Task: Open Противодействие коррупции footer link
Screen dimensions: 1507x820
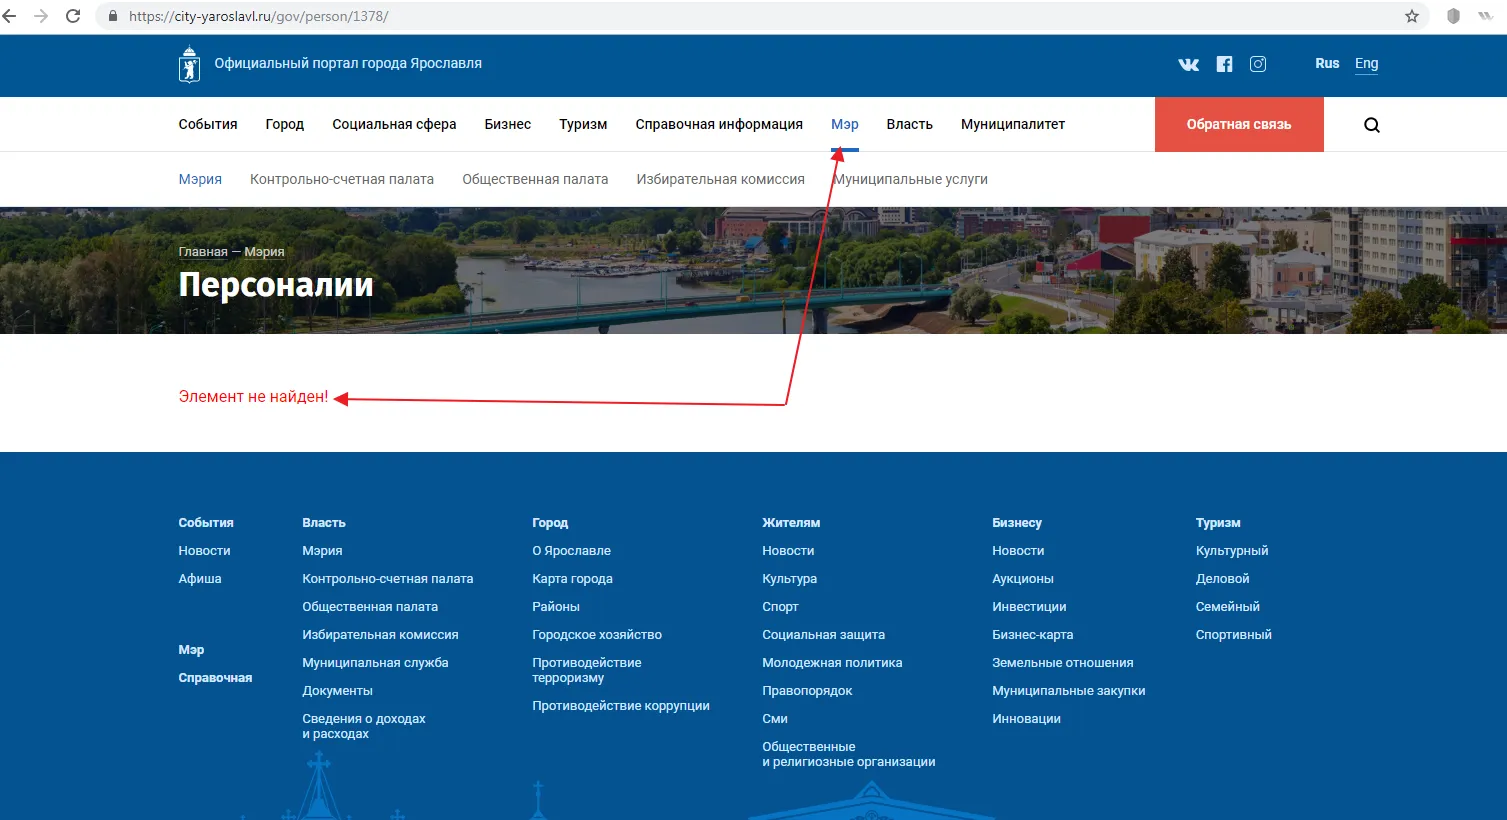Action: [620, 705]
